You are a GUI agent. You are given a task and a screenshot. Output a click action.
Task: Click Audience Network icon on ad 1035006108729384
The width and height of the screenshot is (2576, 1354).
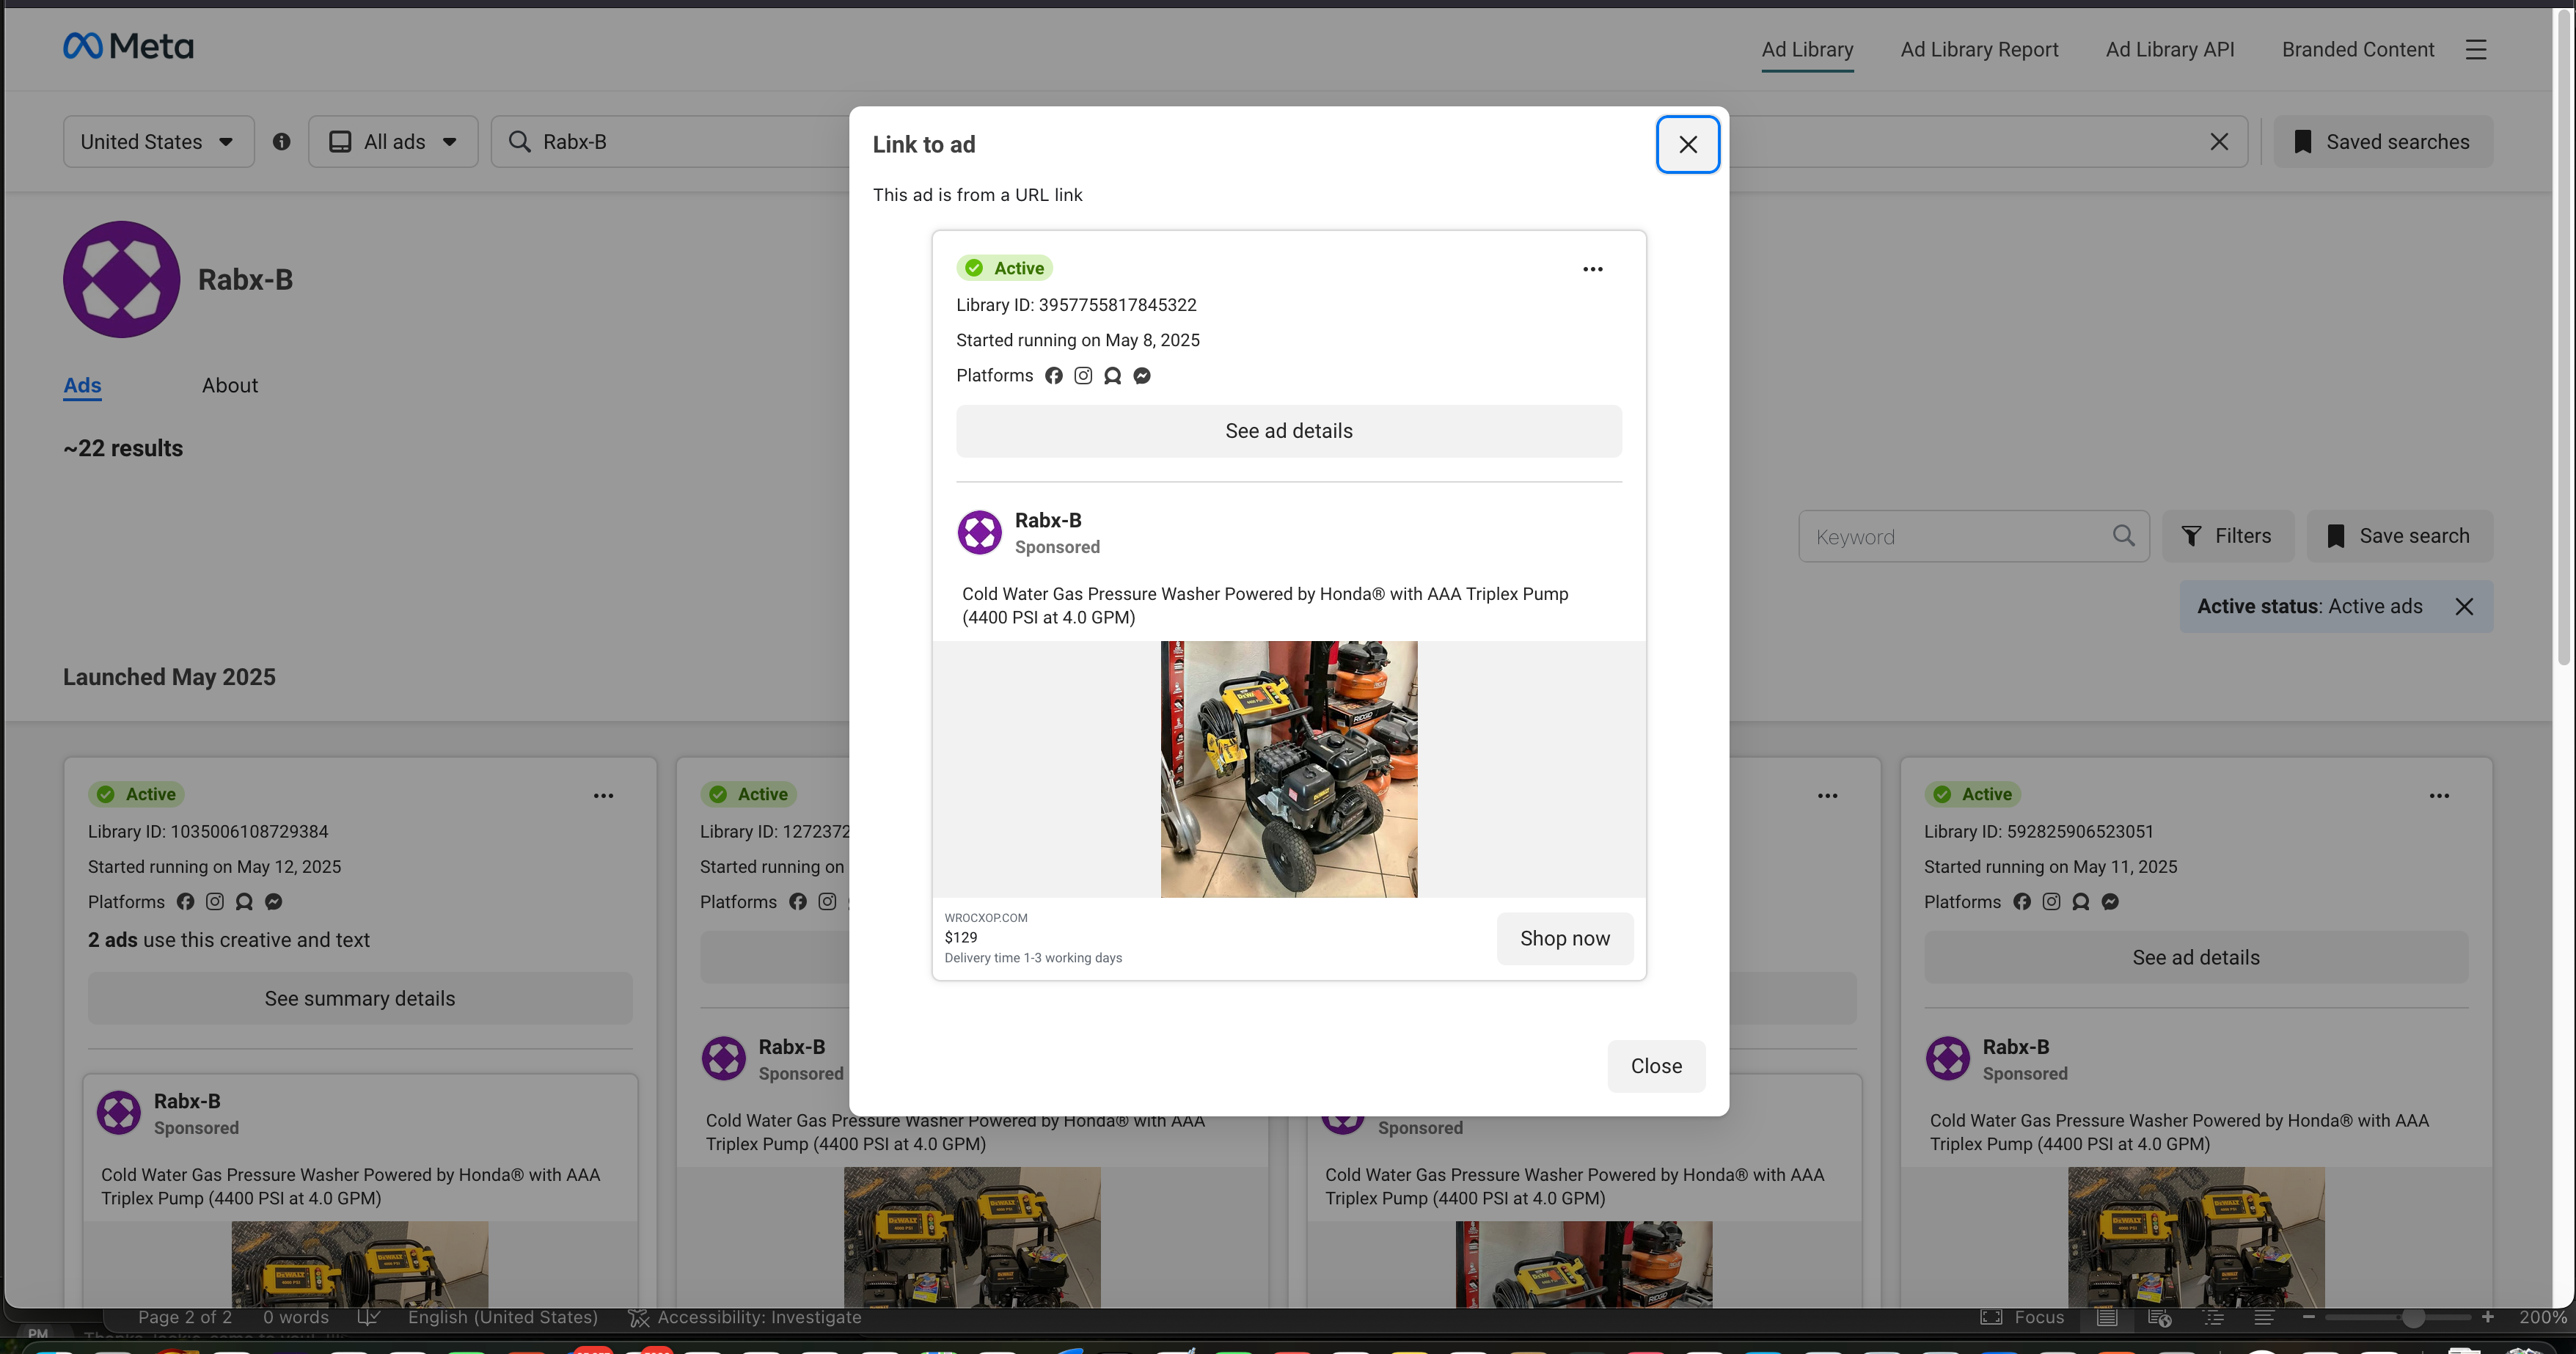pyautogui.click(x=244, y=902)
